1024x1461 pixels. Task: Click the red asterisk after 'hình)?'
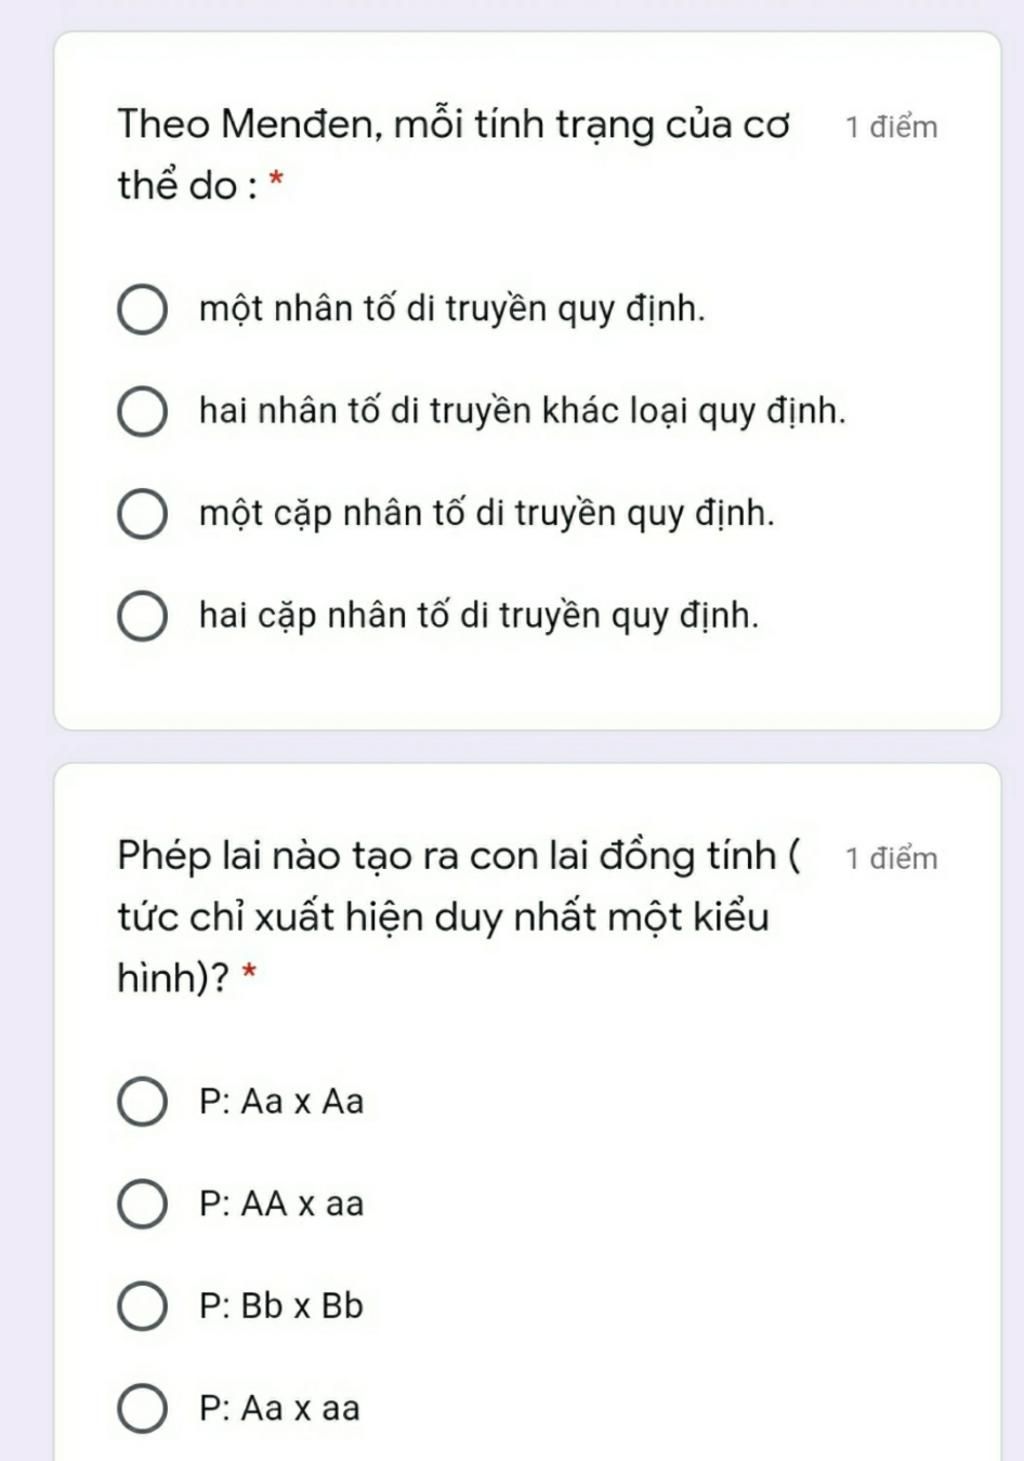click(250, 971)
